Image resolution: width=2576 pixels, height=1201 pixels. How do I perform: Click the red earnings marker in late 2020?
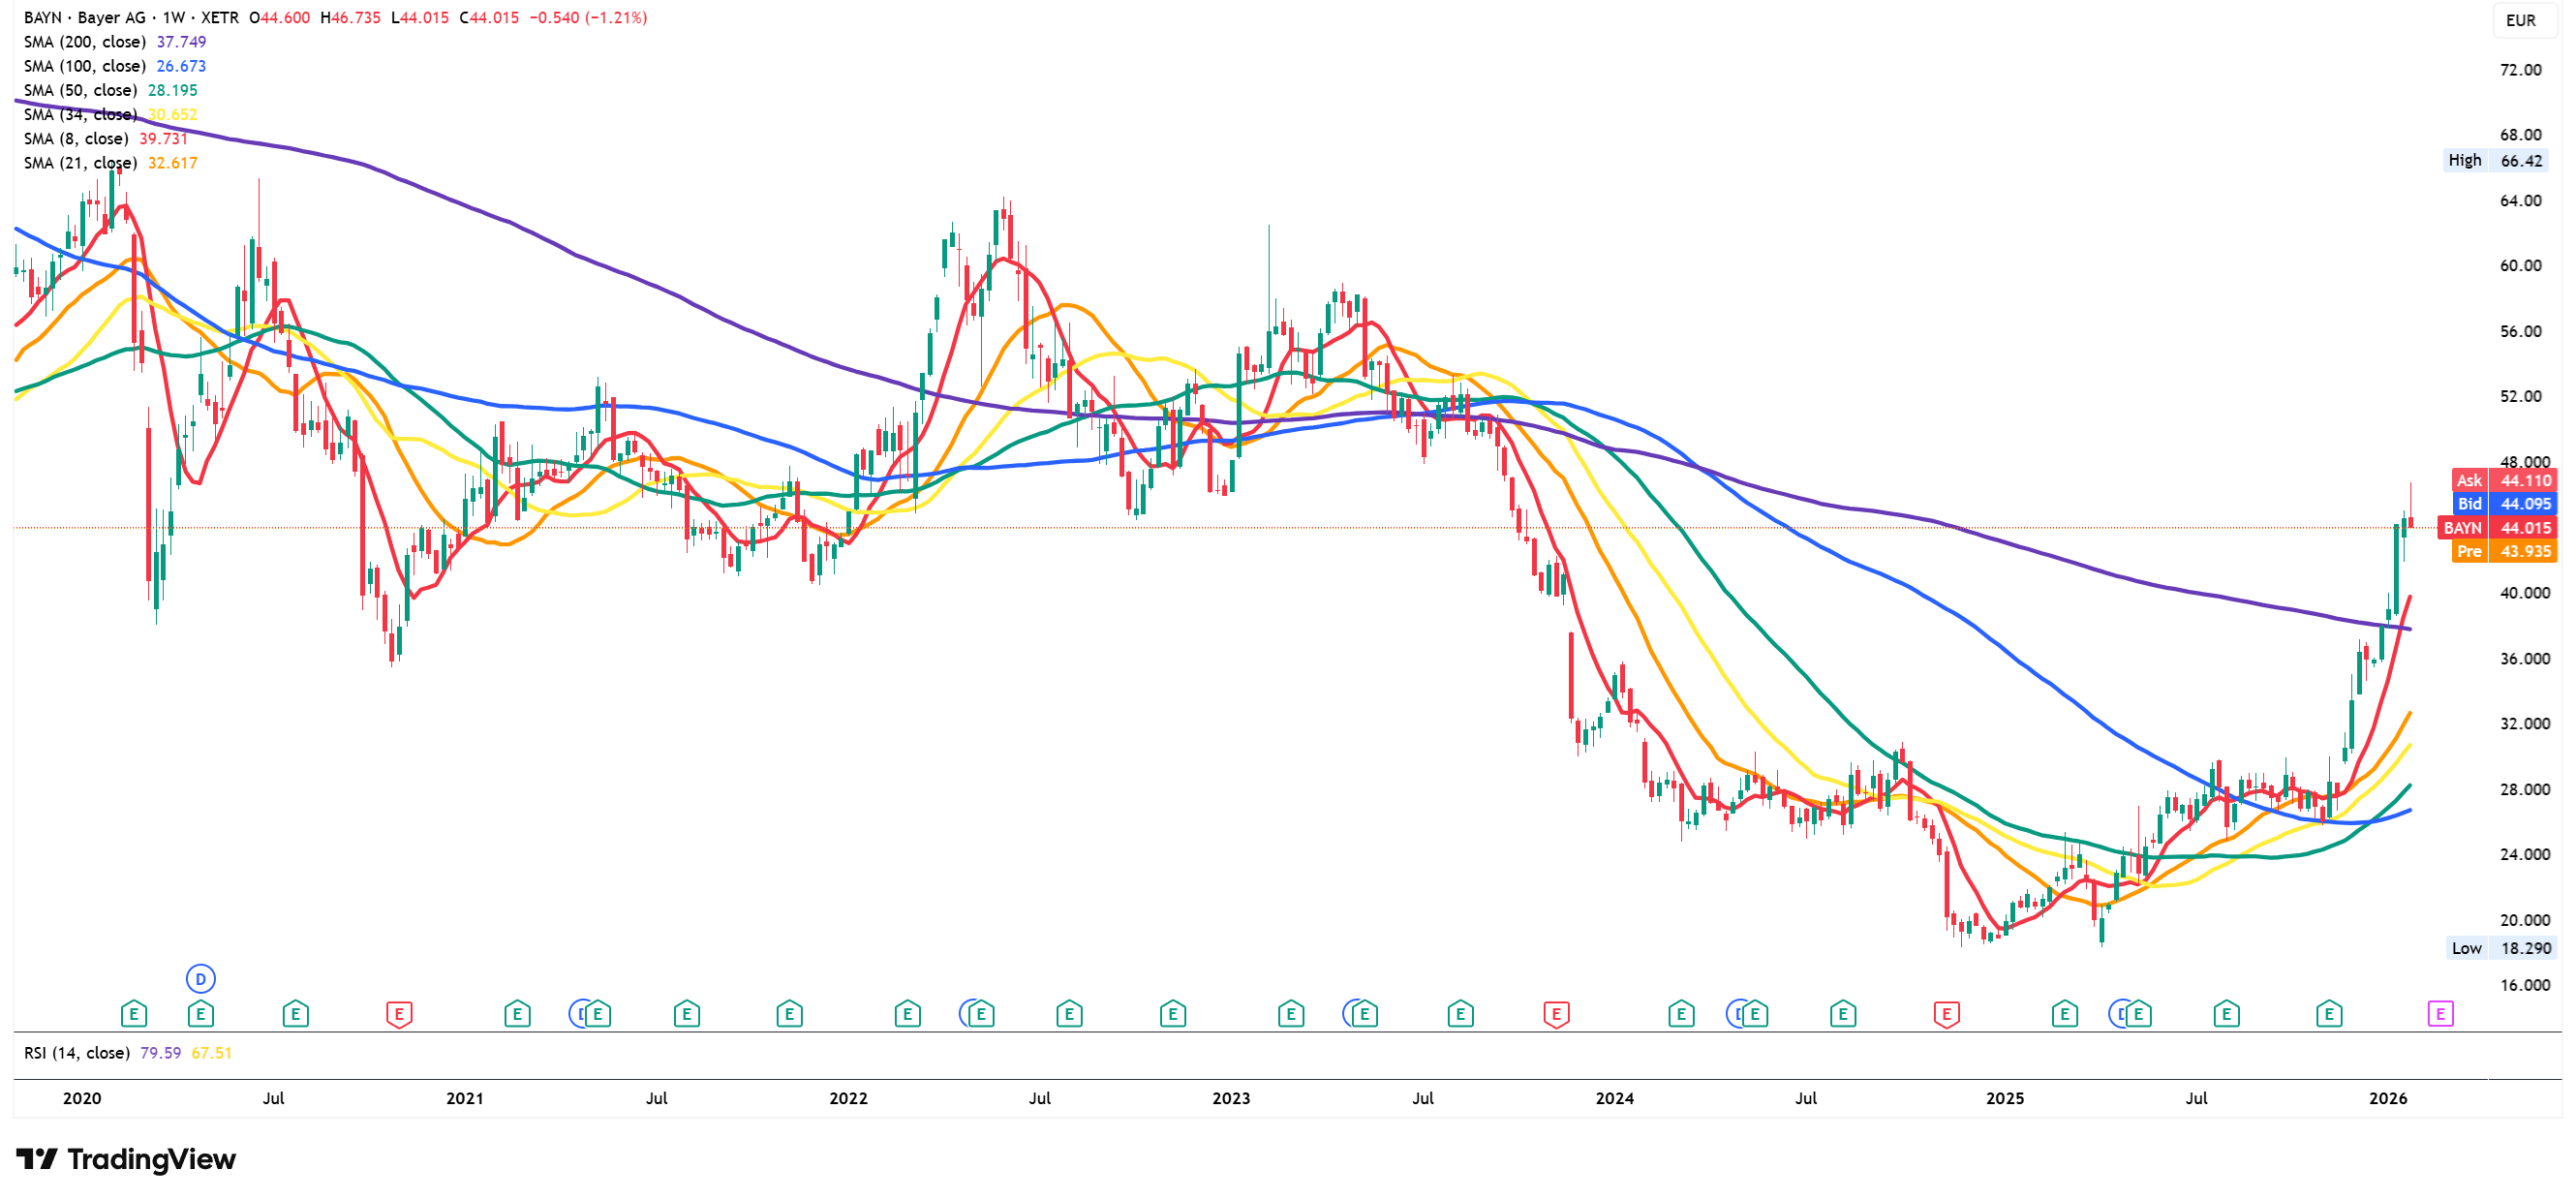point(398,1014)
